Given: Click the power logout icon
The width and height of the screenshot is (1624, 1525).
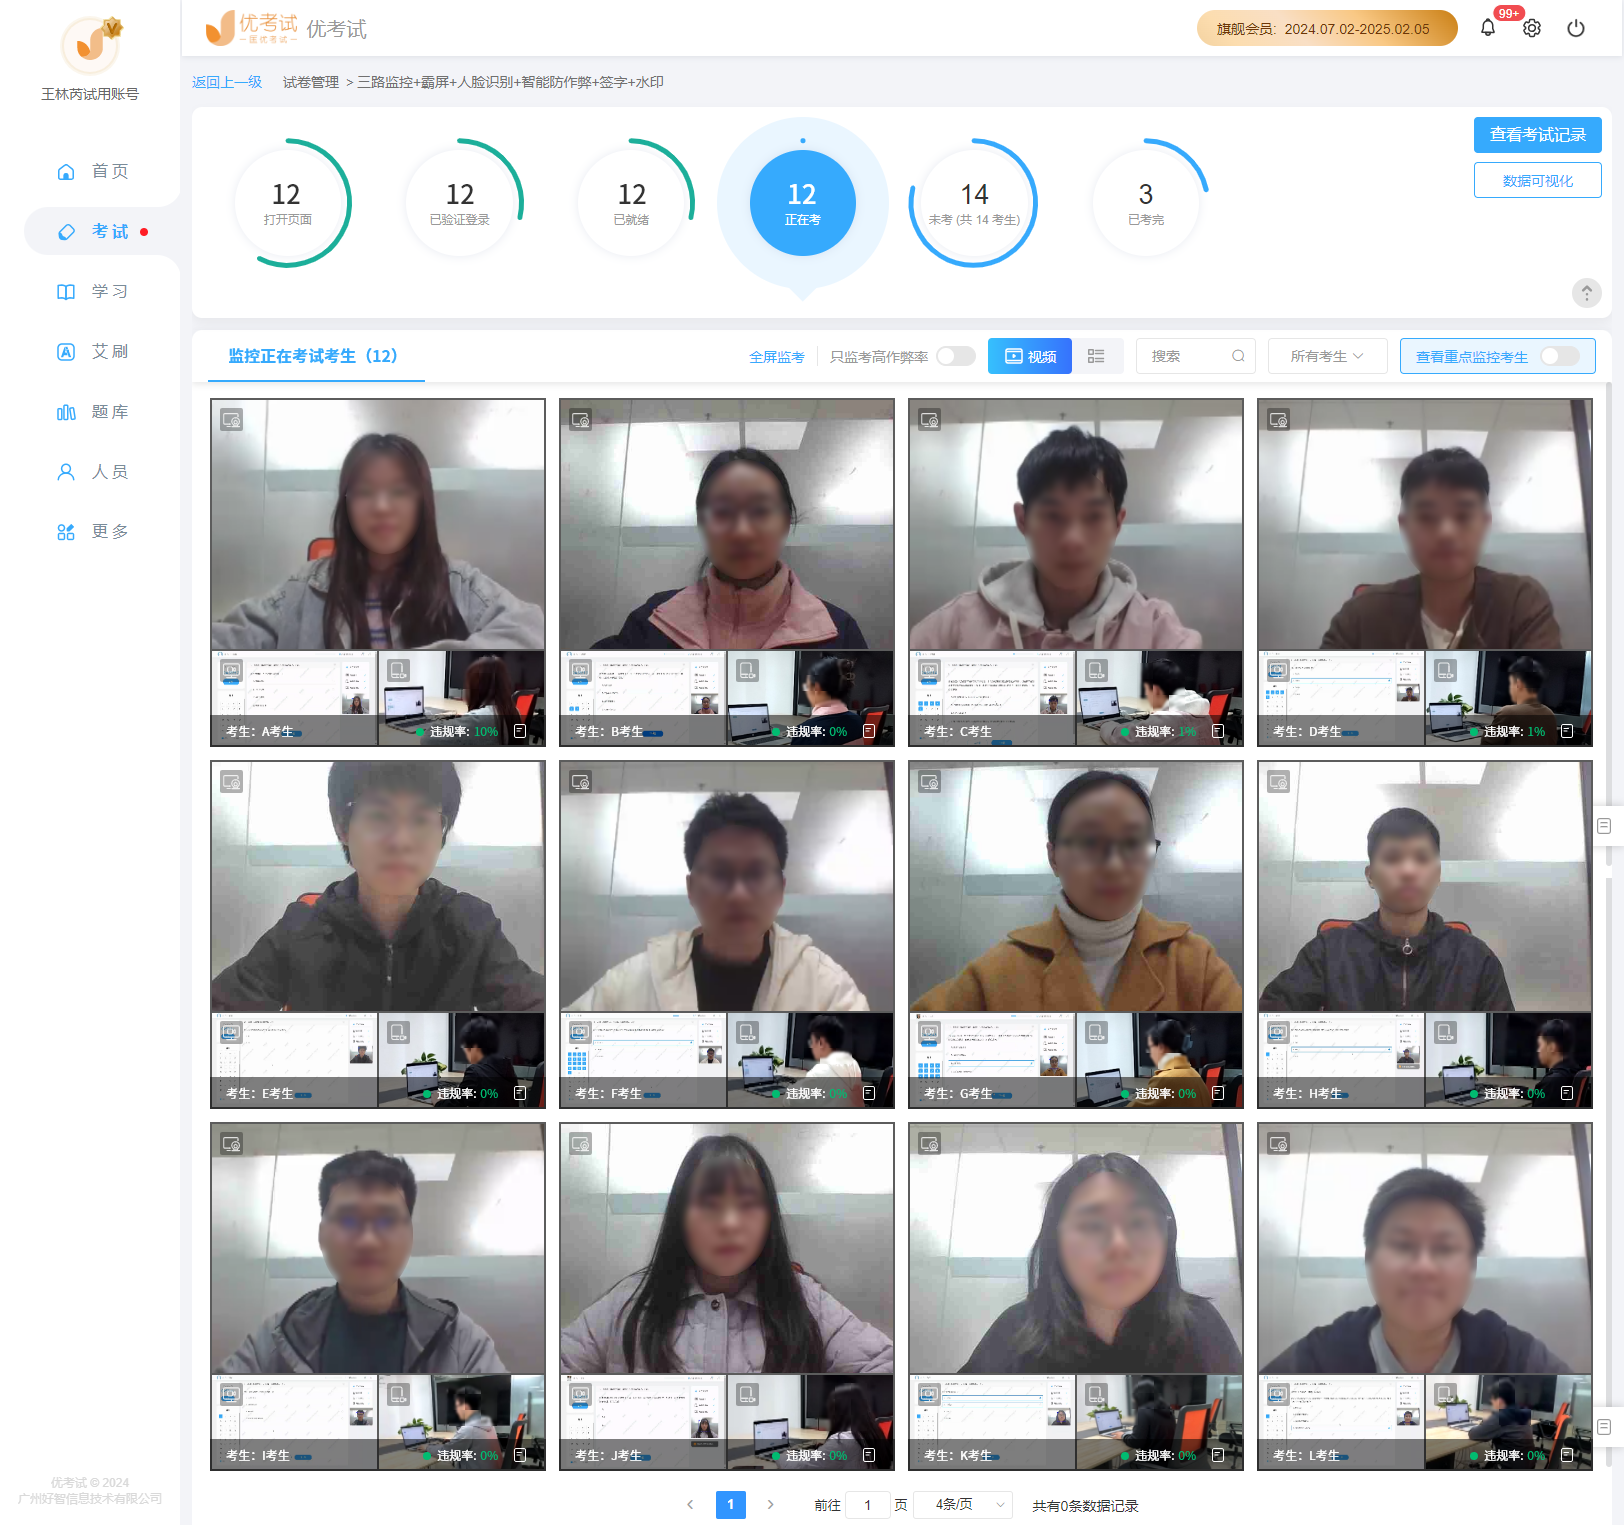Looking at the screenshot, I should click(1575, 28).
